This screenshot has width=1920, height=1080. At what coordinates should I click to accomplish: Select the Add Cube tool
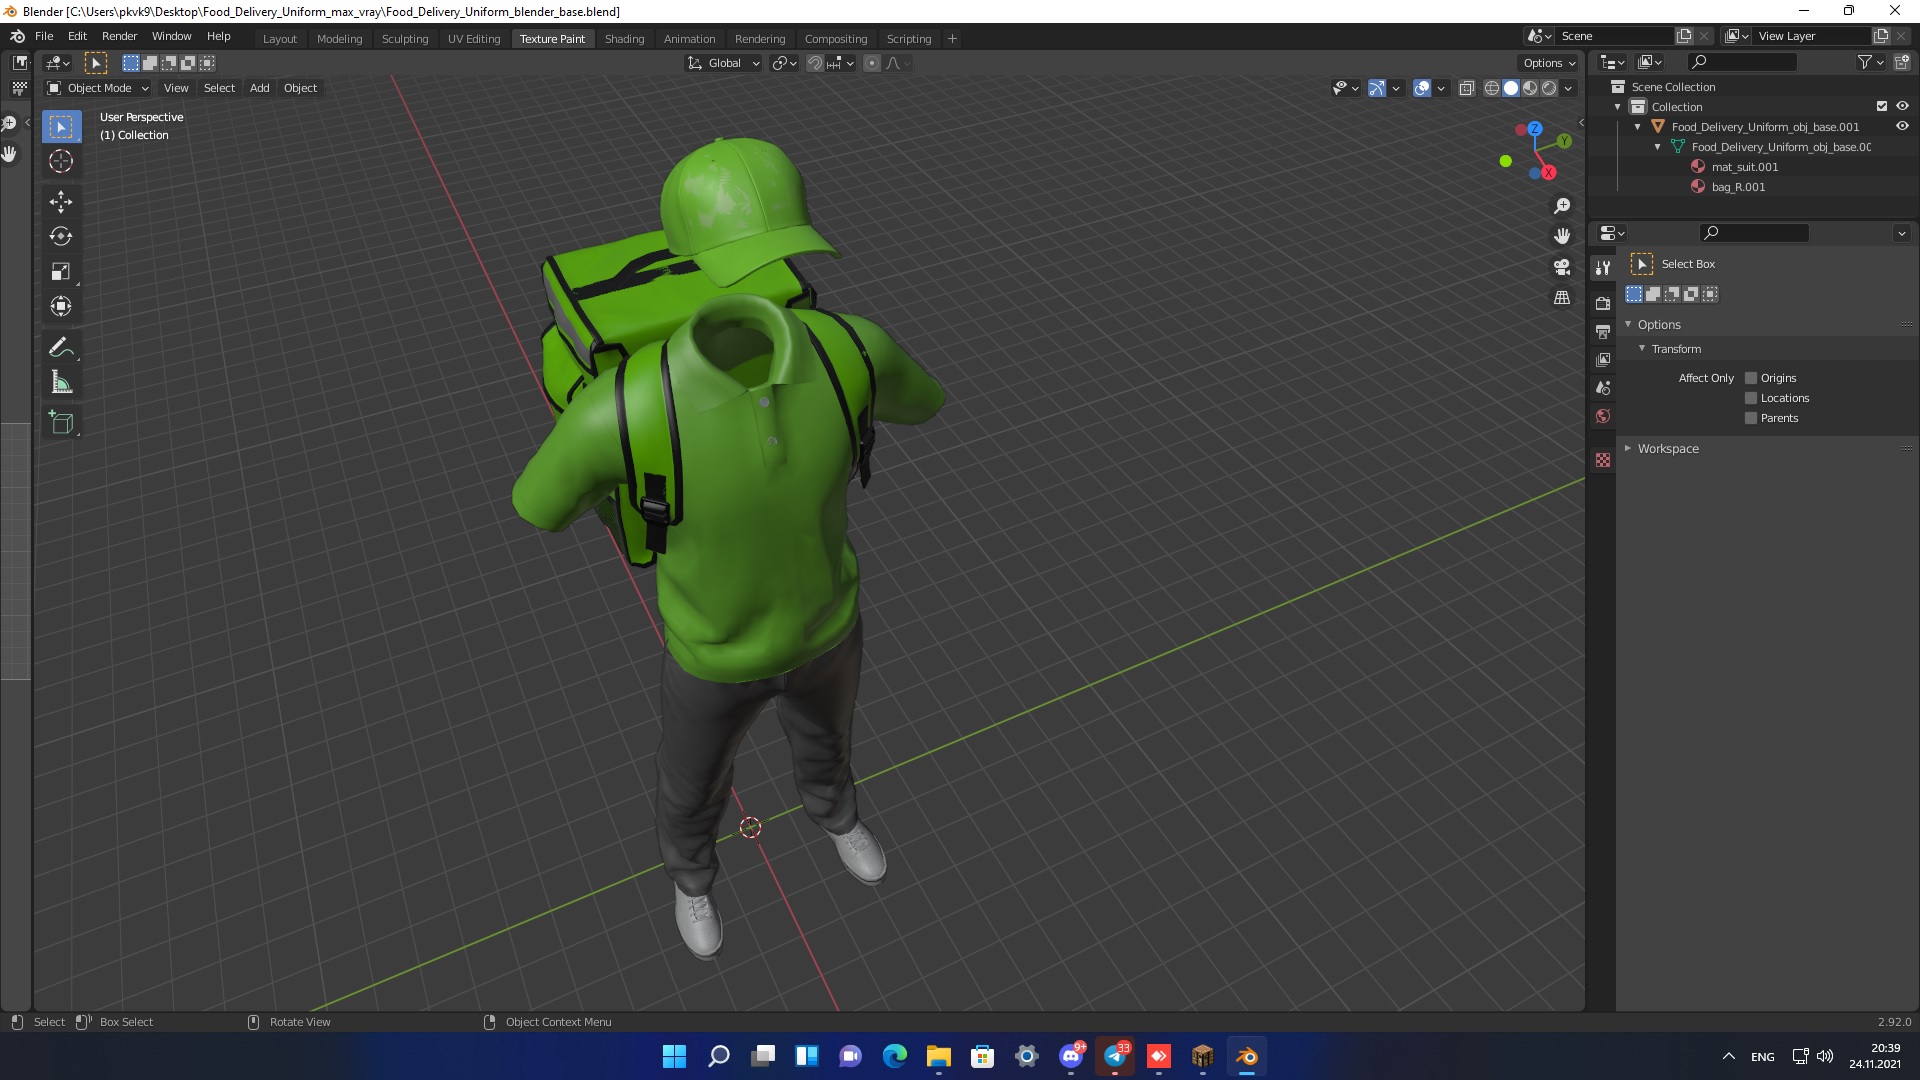(x=61, y=423)
